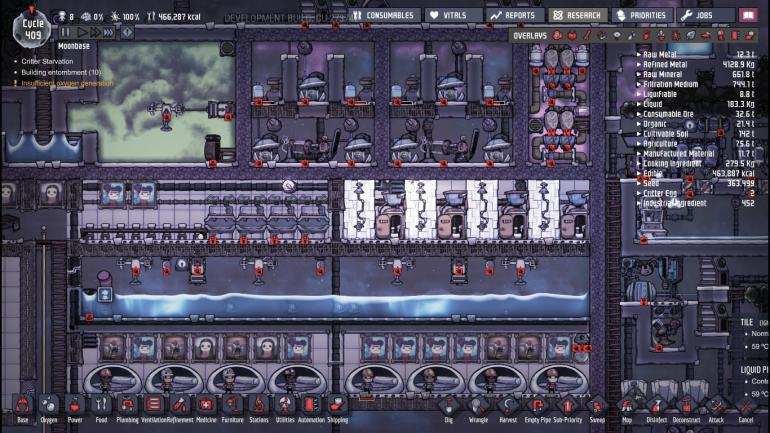Toggle the Oxygen overlay

tap(557, 35)
